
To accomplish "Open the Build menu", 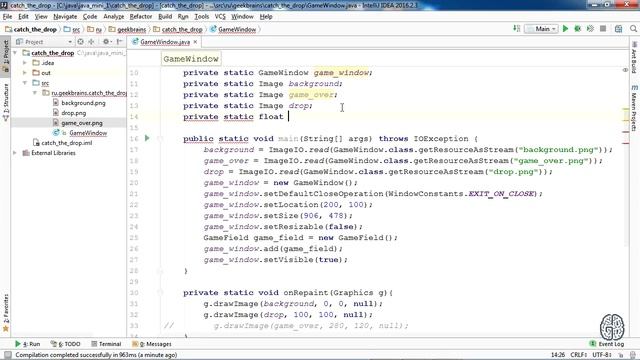I will (165, 16).
